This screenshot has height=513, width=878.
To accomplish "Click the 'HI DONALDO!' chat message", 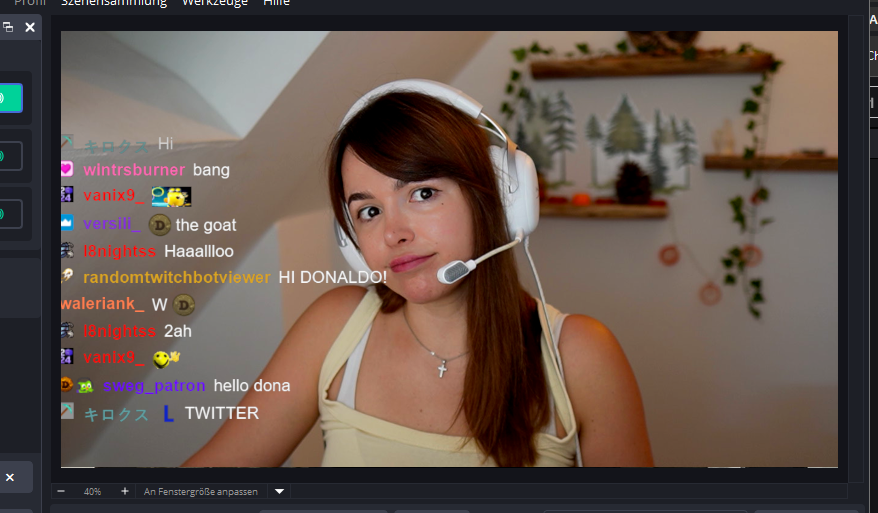I will pyautogui.click(x=333, y=277).
